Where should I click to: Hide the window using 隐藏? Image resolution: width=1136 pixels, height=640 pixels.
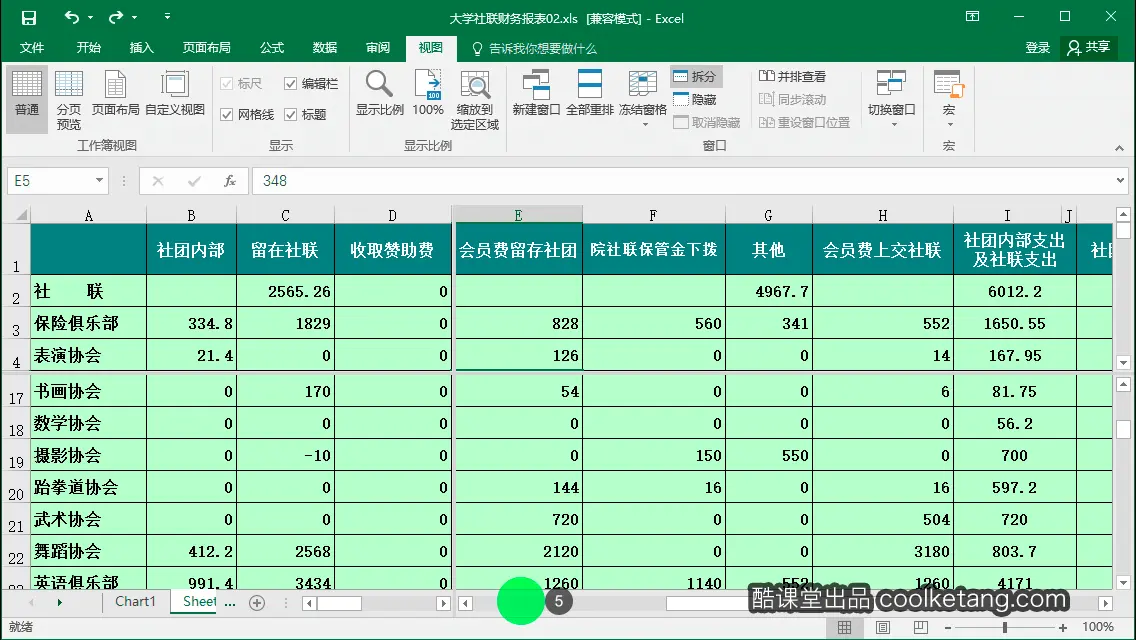coord(695,99)
